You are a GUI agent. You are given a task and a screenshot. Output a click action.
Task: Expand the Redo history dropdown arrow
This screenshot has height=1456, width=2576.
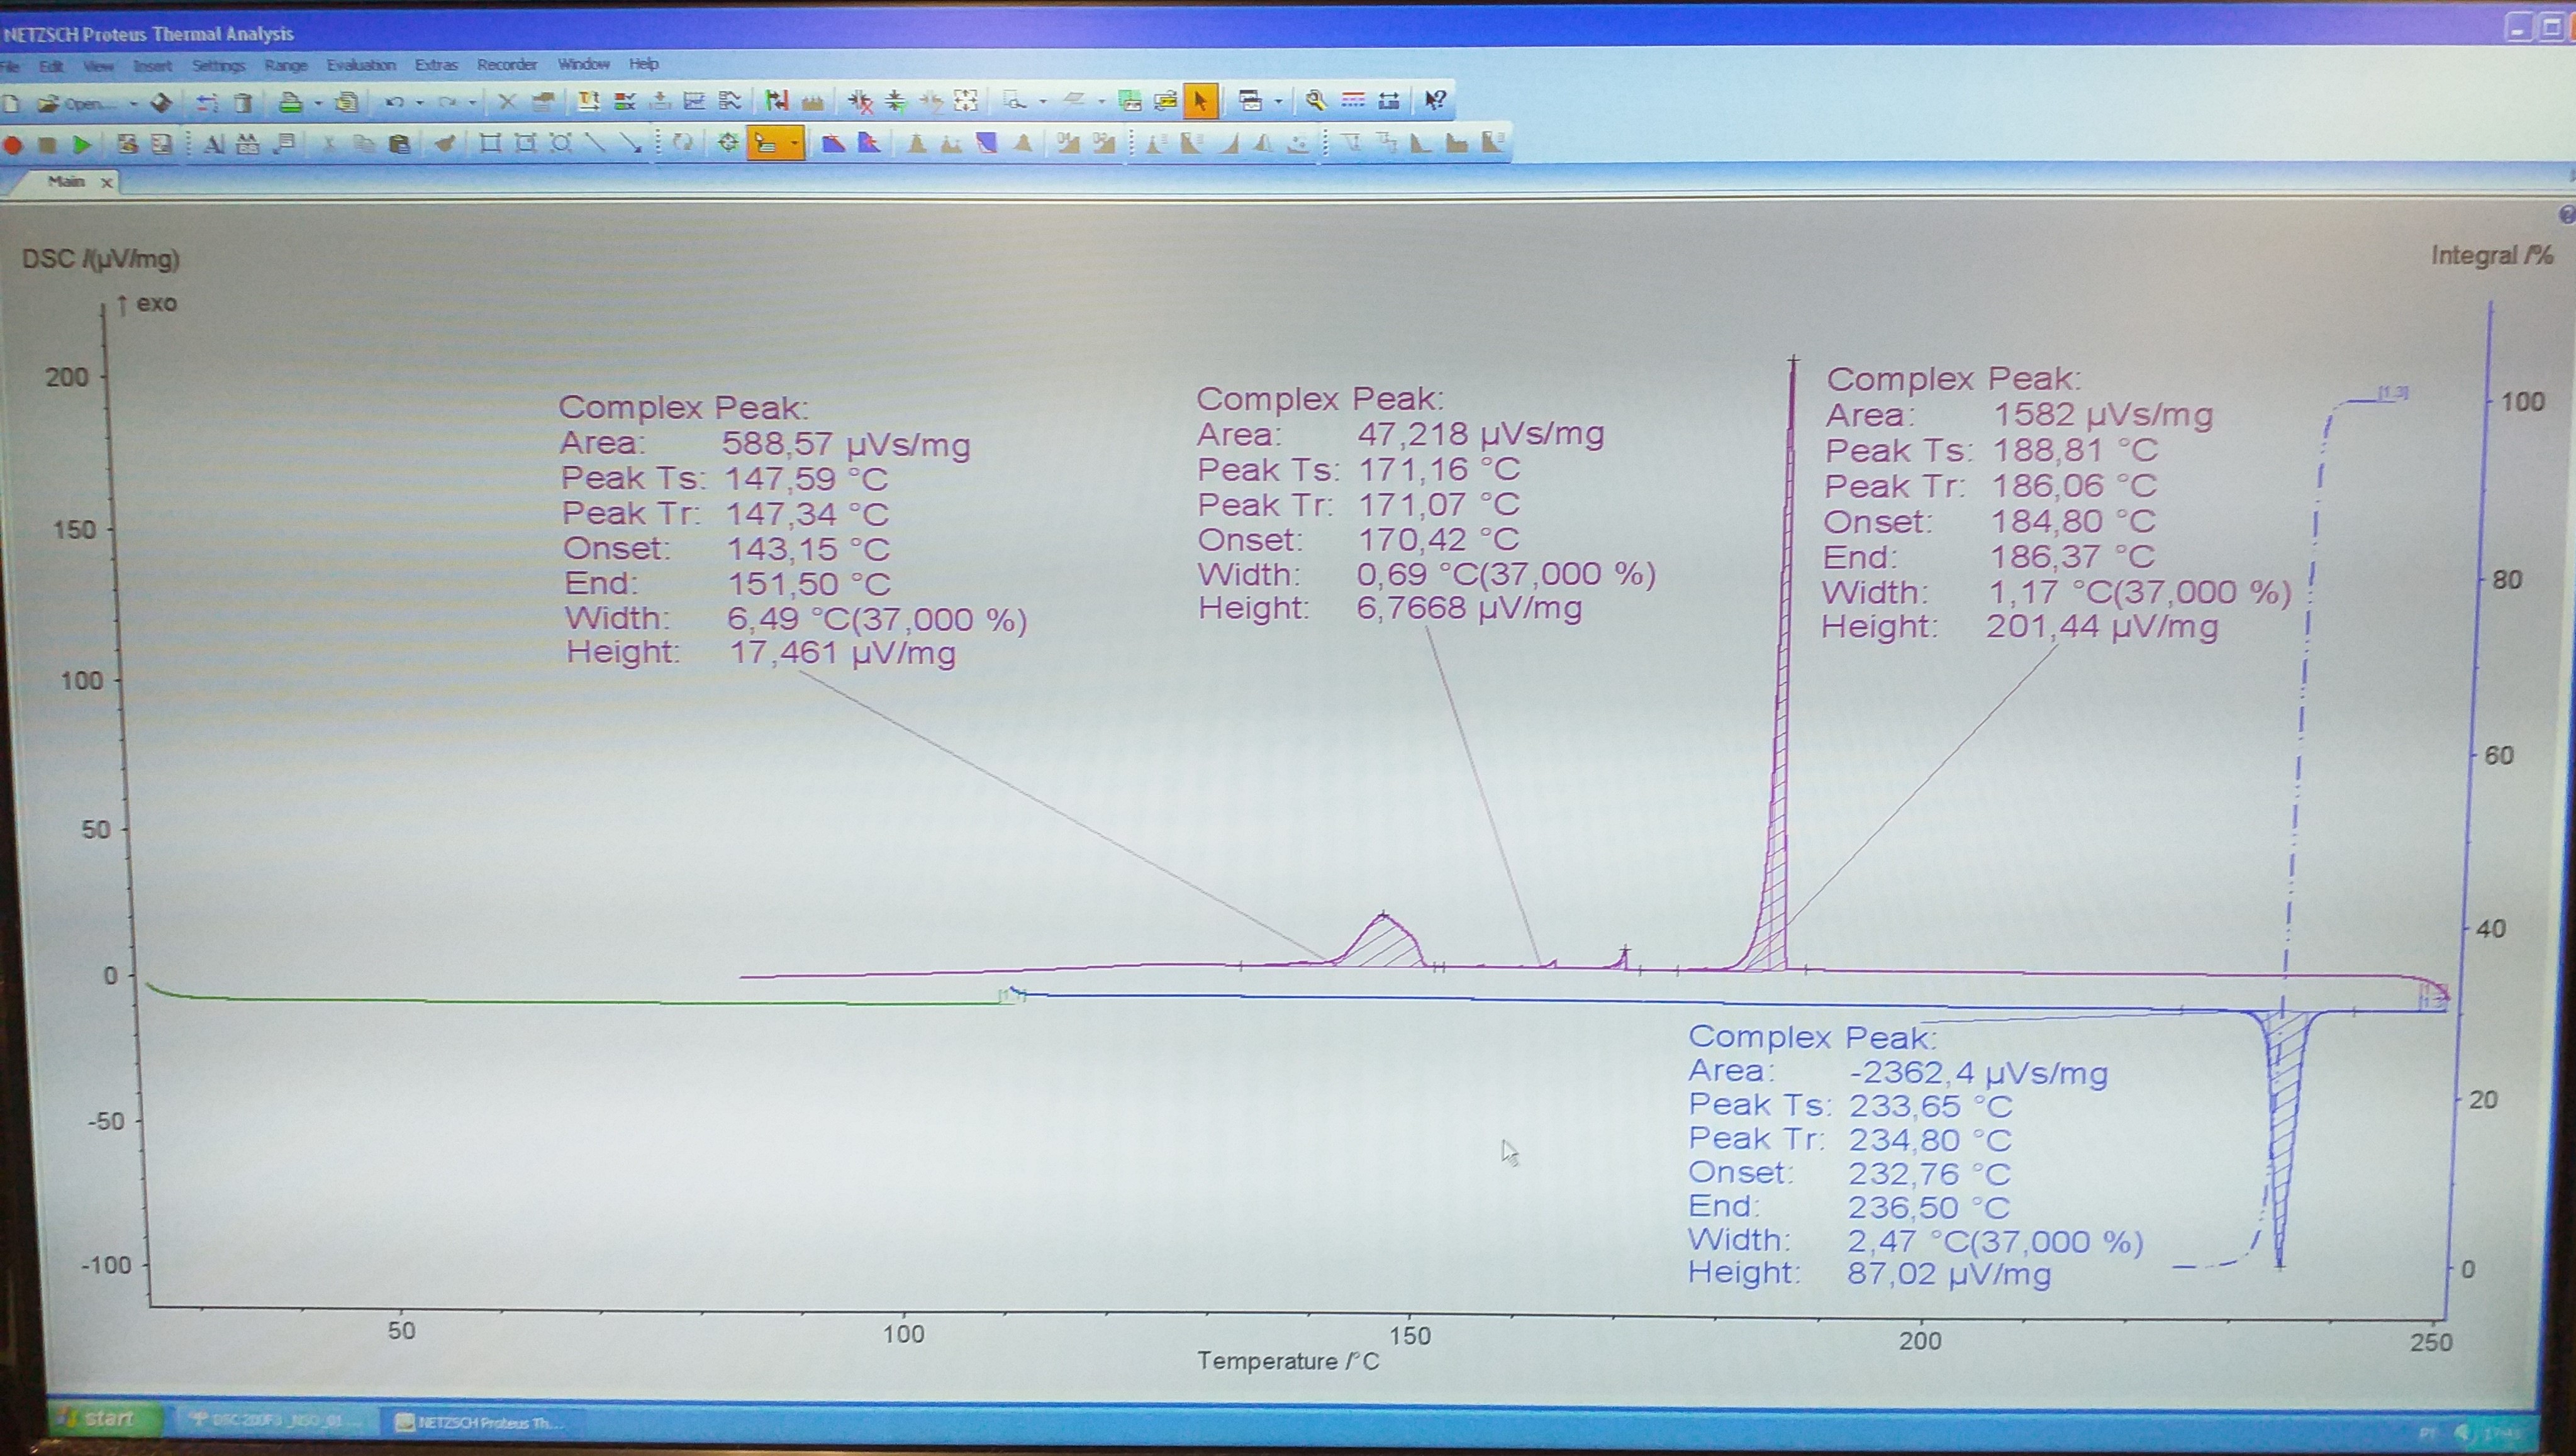472,102
